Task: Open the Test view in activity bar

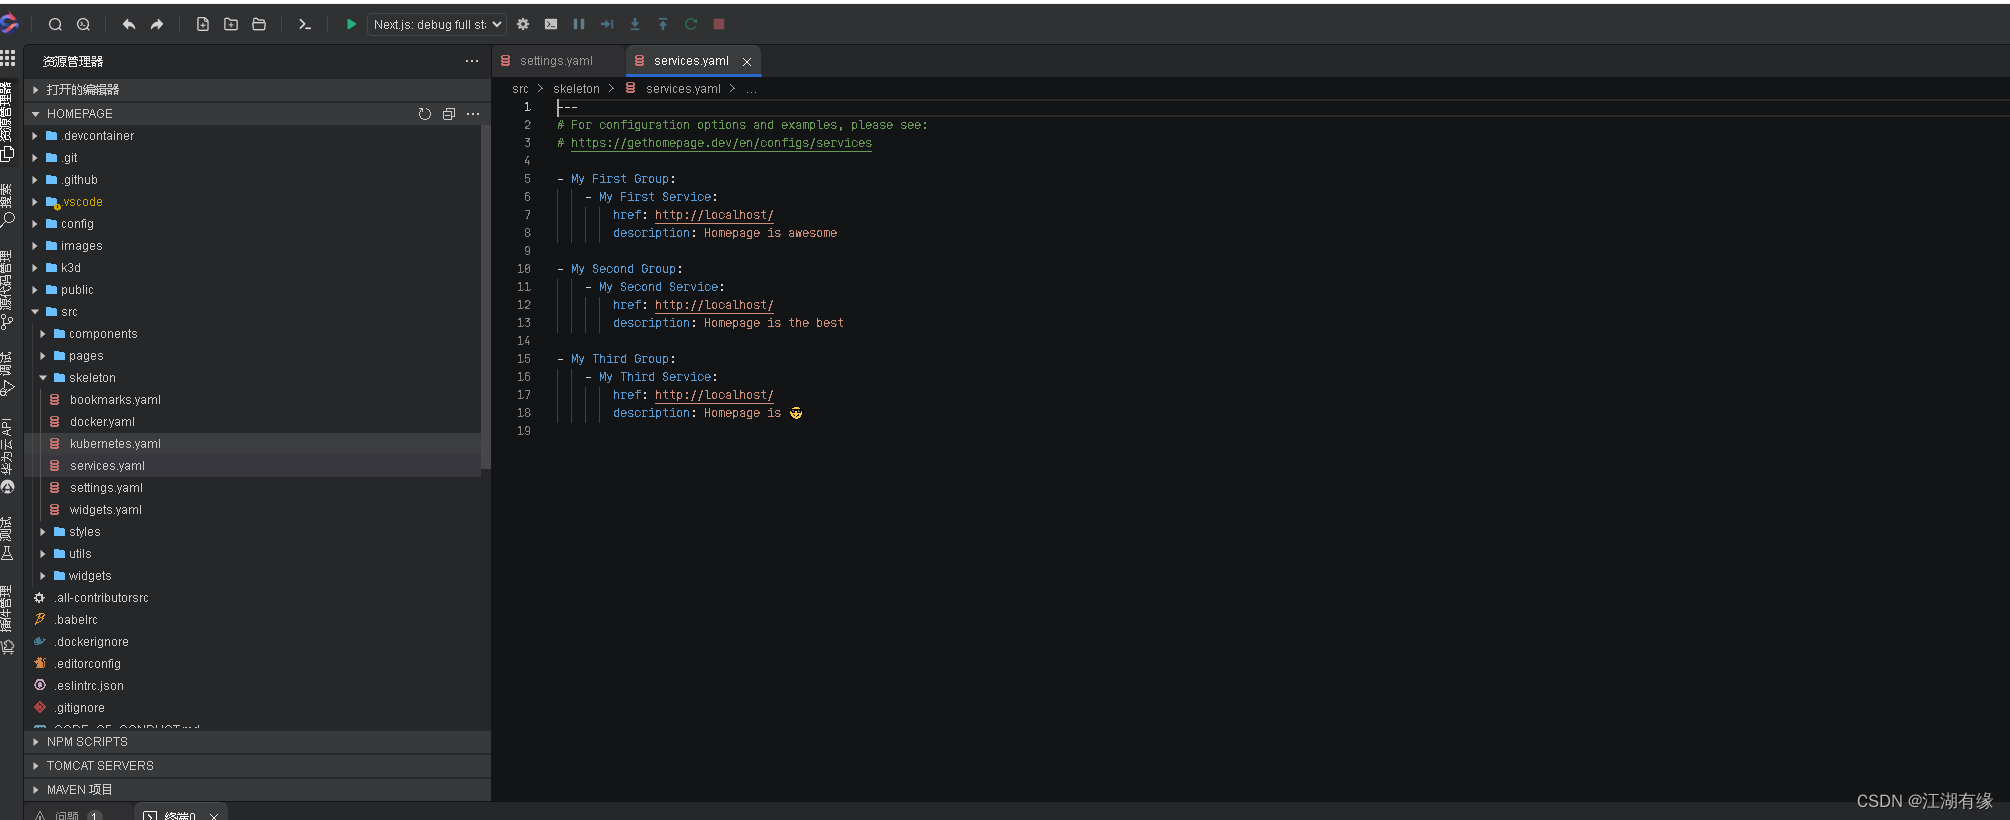Action: [7, 540]
